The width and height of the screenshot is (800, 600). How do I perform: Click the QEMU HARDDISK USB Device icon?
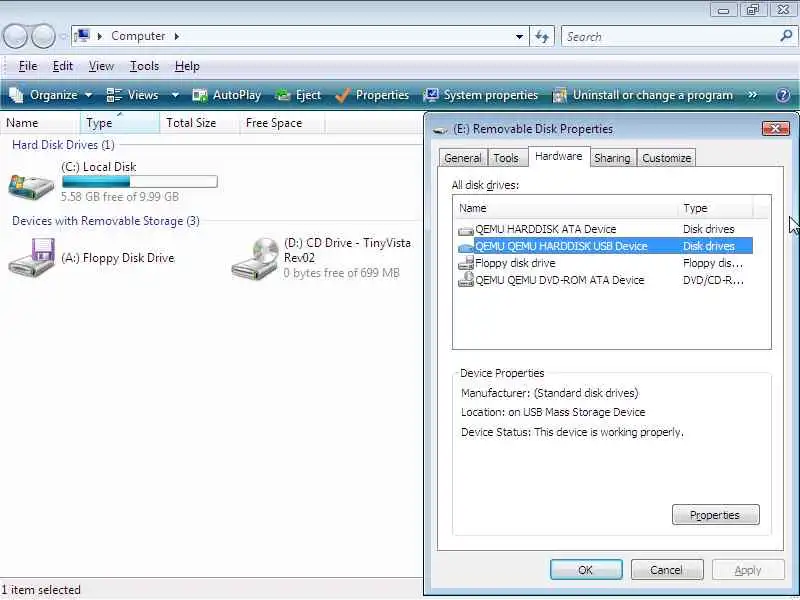coord(466,247)
